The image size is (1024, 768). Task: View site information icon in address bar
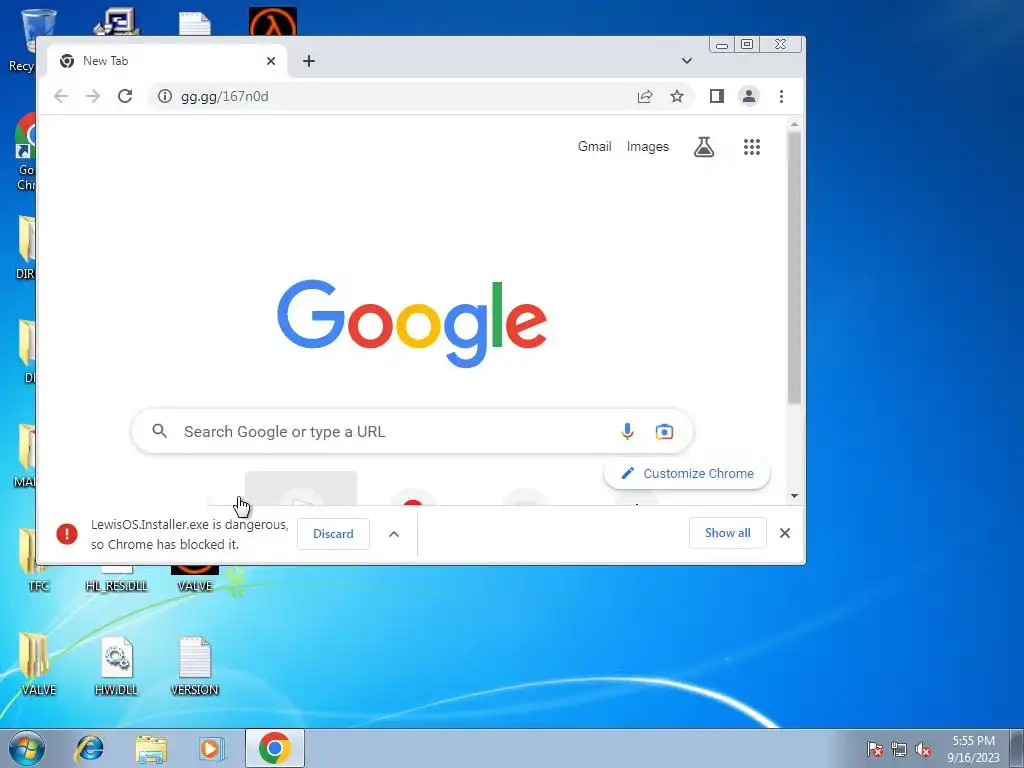click(x=165, y=97)
